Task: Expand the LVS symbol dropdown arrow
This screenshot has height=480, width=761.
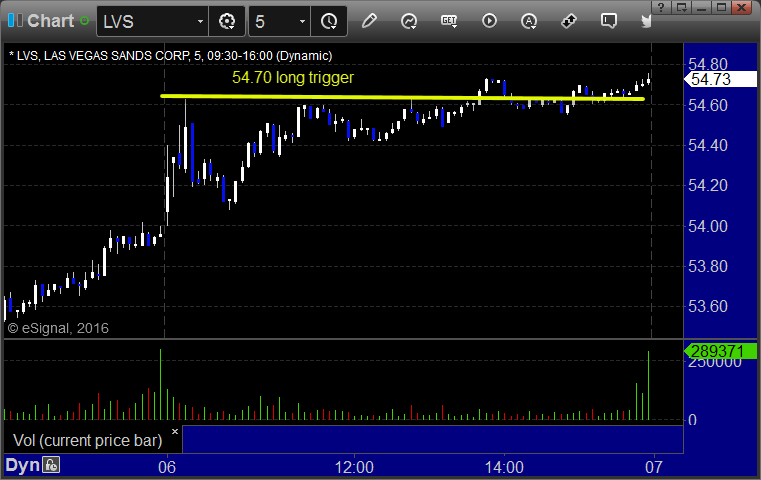Action: tap(200, 21)
